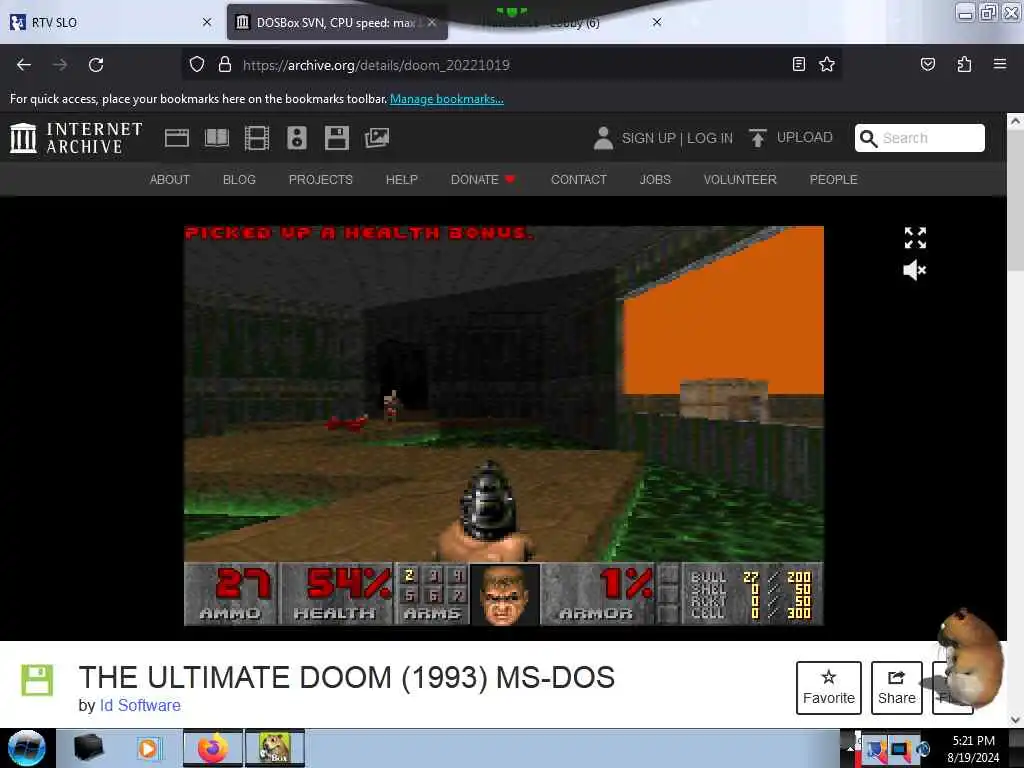Open the Texts book media icon
Viewport: 1024px width, 768px height.
[x=217, y=138]
